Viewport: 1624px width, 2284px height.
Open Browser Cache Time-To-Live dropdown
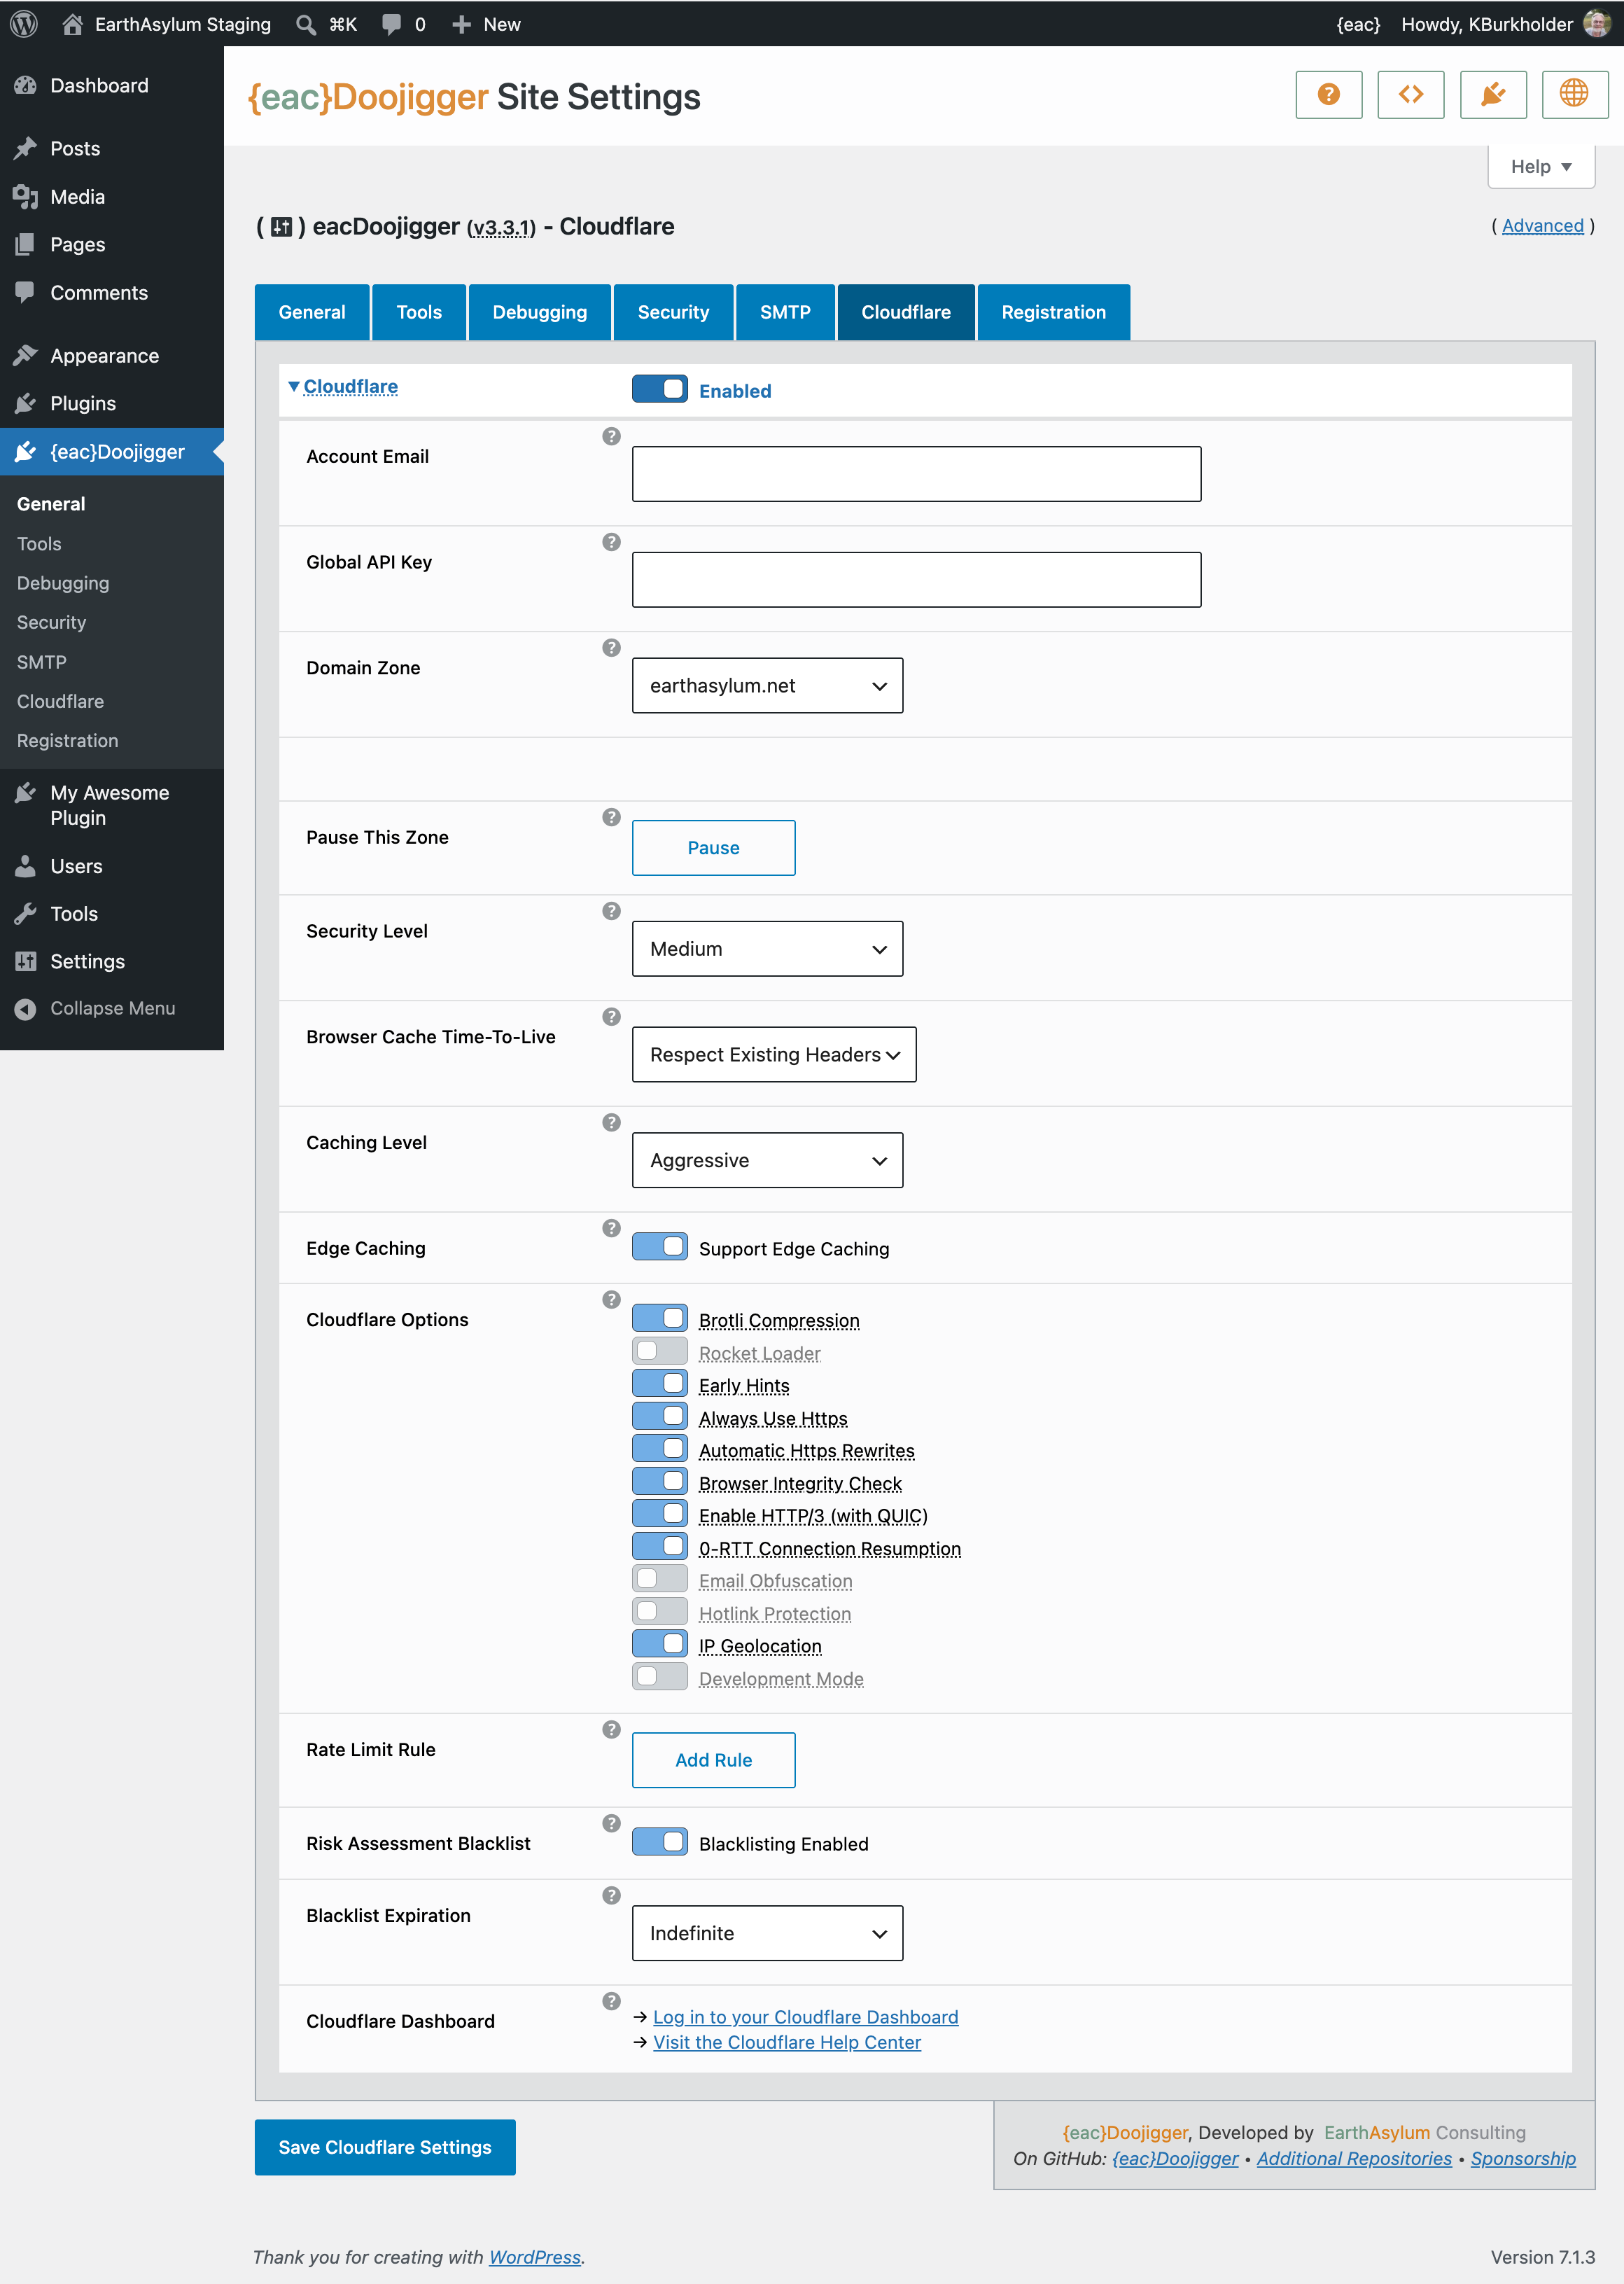[774, 1055]
